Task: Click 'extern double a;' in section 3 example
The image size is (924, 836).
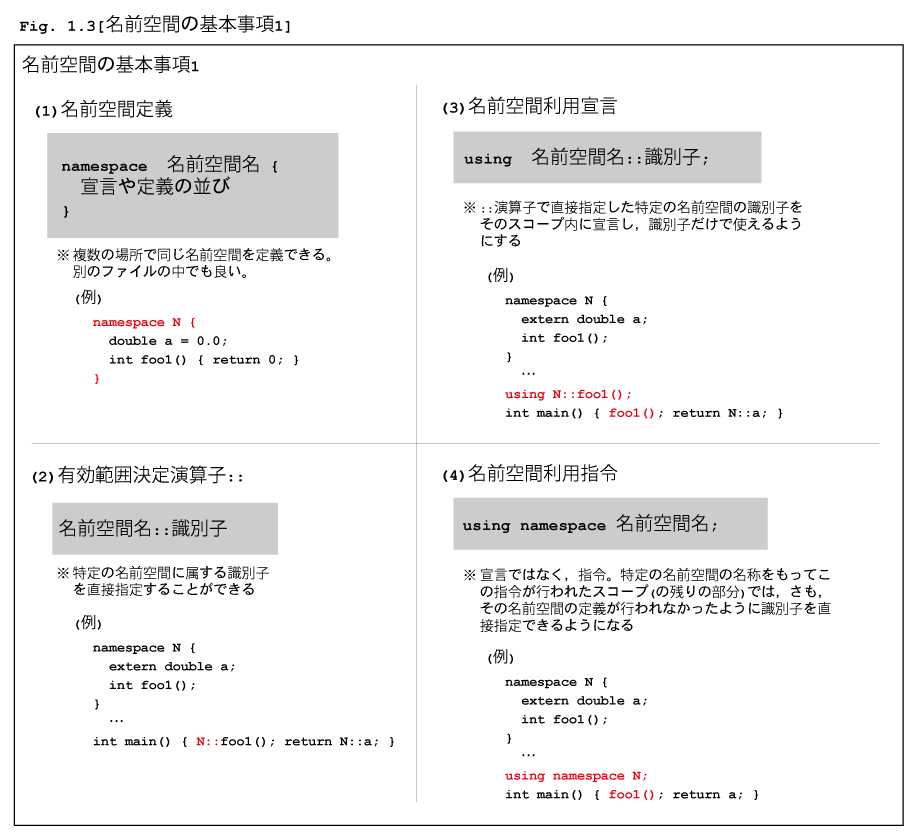Action: click(585, 319)
